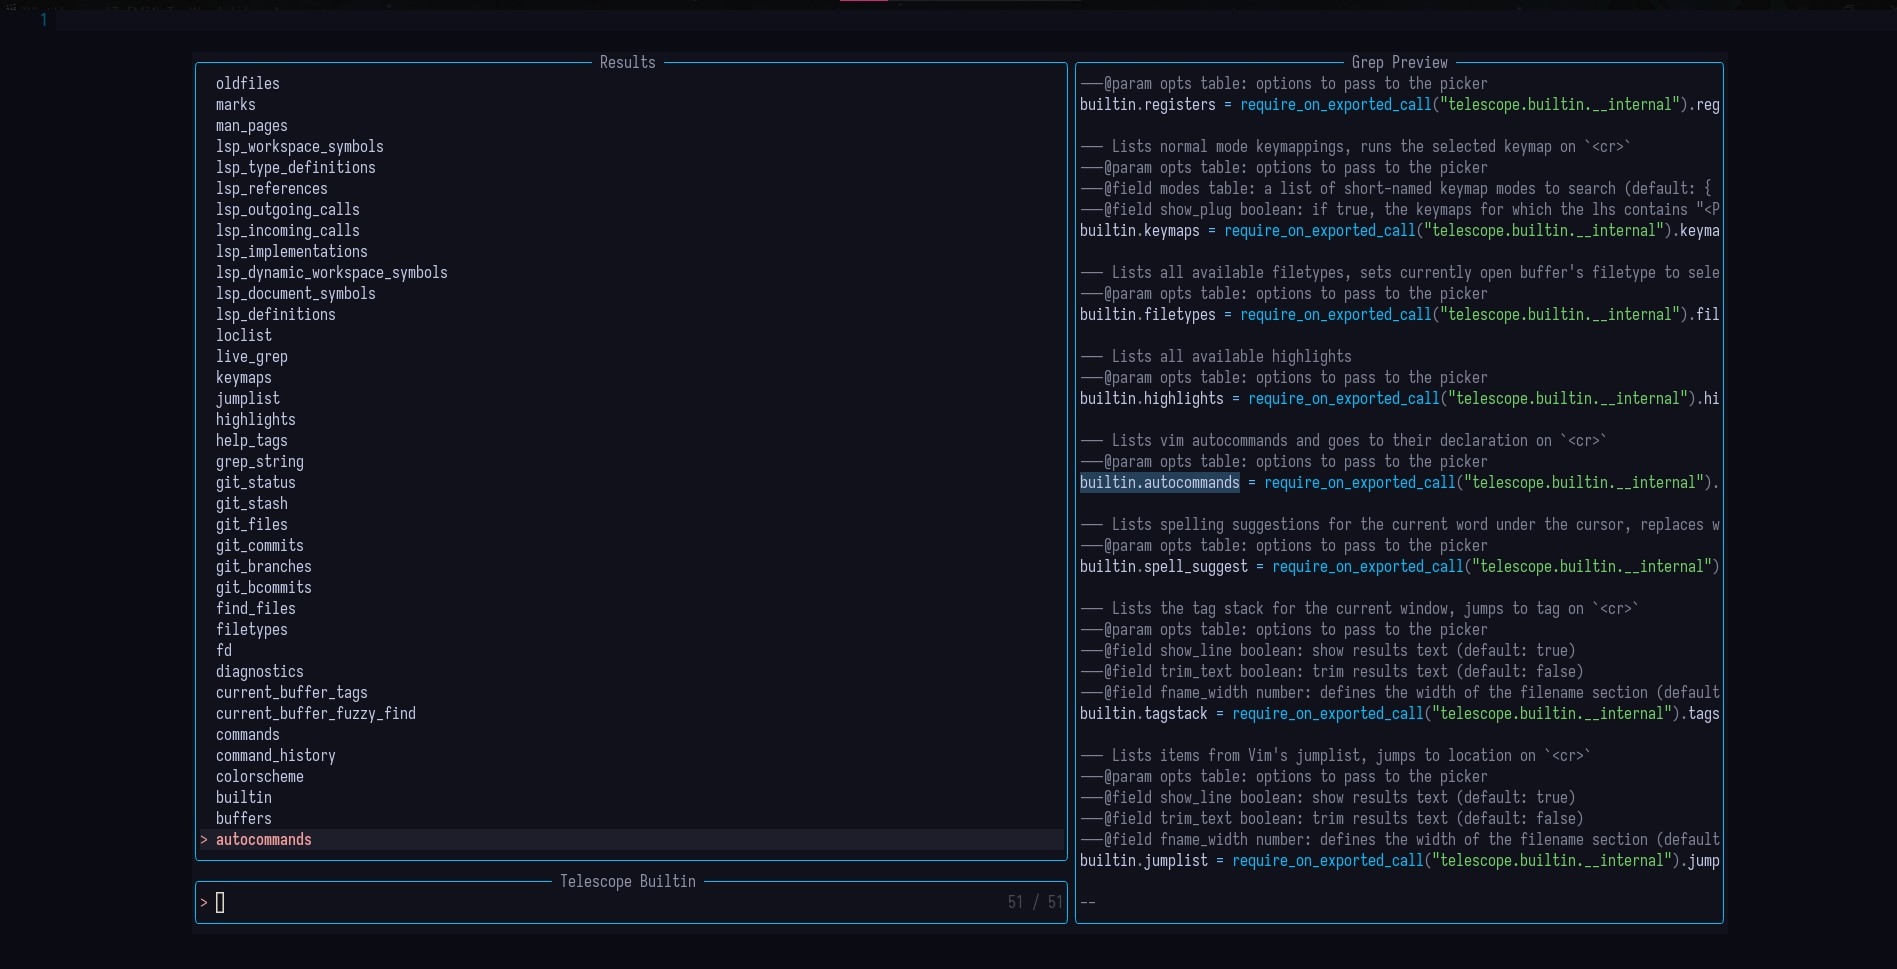Choose the git_status picker

(256, 482)
